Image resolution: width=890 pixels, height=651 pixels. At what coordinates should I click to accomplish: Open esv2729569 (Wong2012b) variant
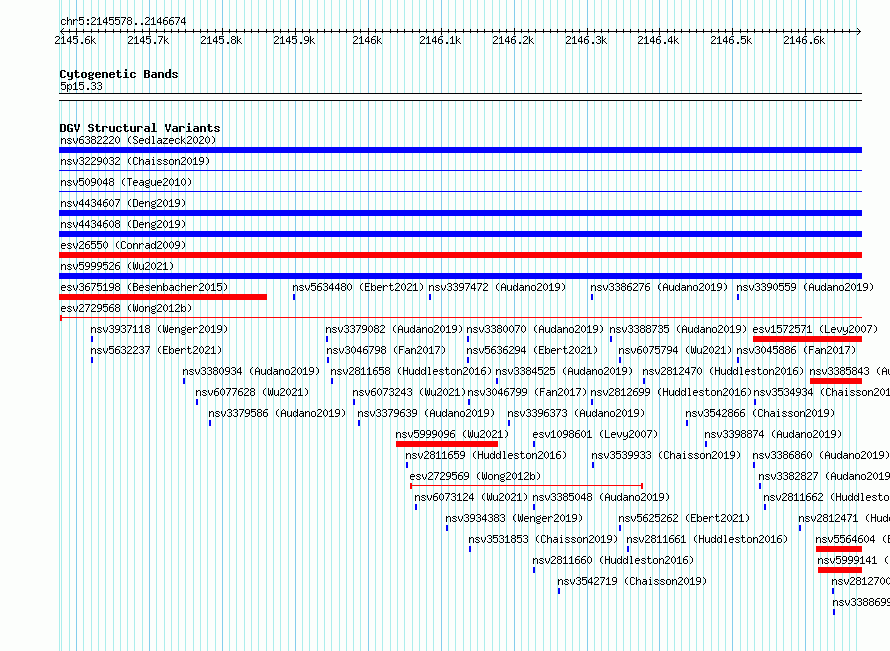(x=475, y=476)
